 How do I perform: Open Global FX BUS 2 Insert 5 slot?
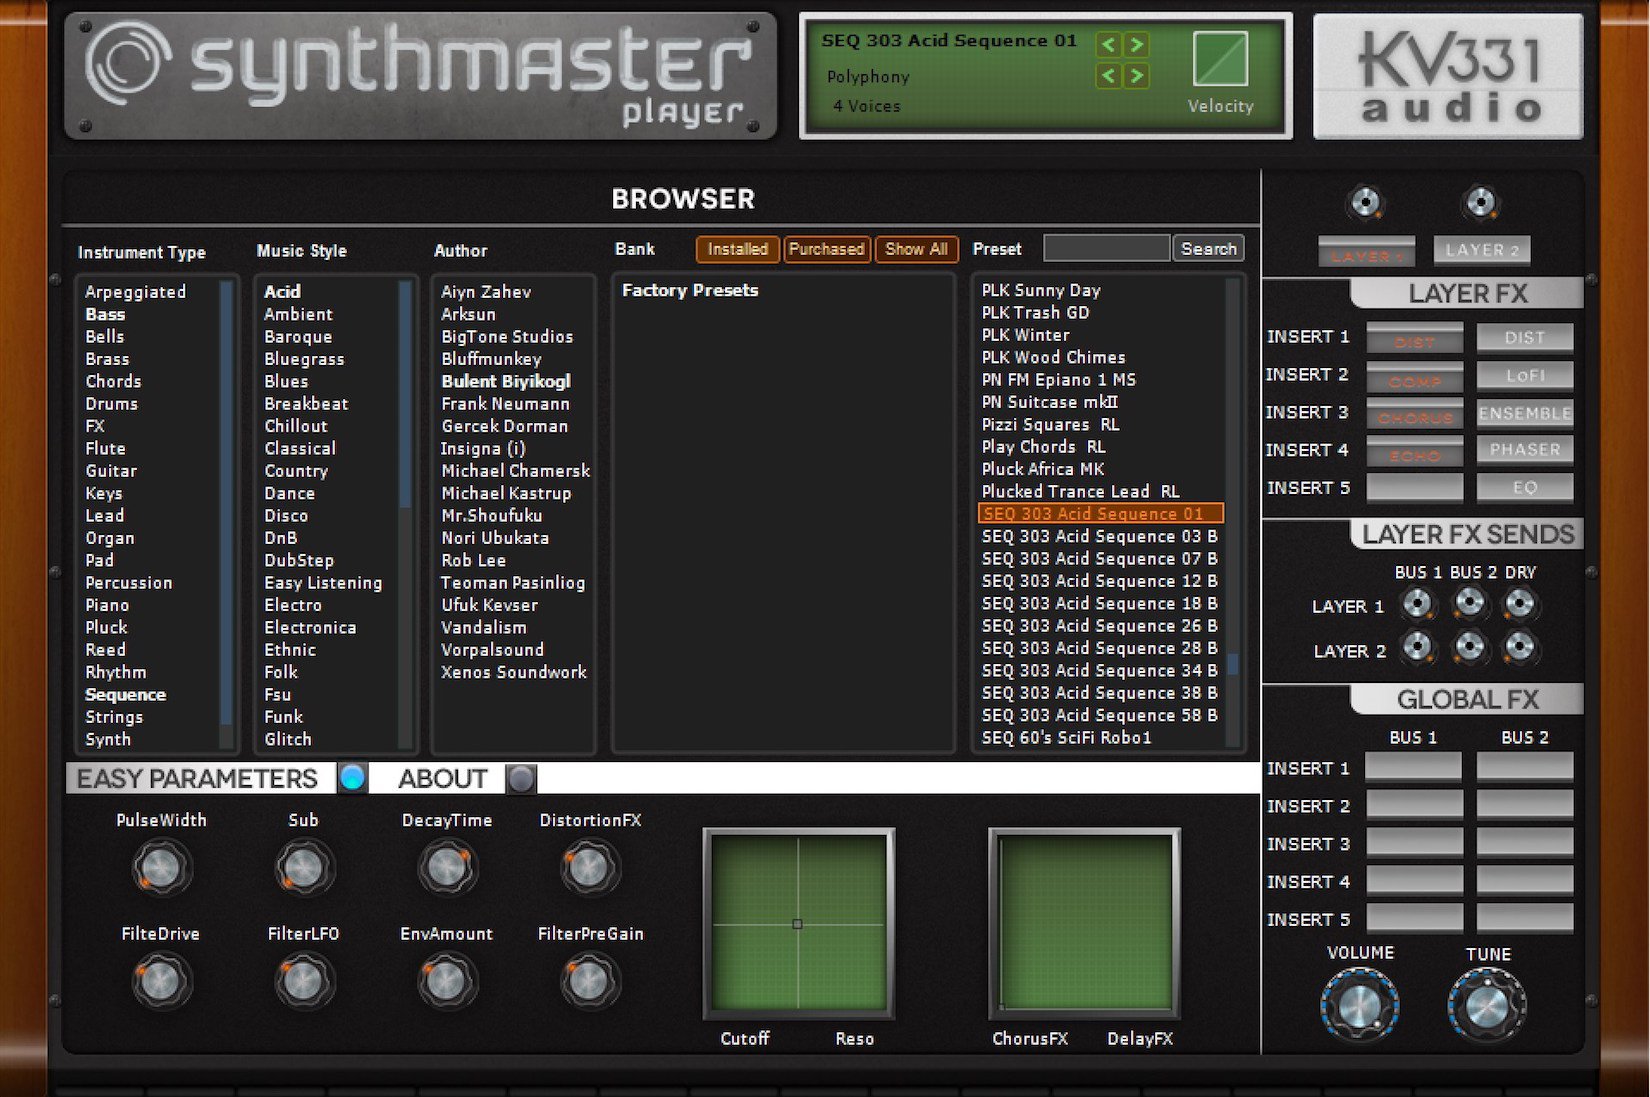pyautogui.click(x=1525, y=918)
